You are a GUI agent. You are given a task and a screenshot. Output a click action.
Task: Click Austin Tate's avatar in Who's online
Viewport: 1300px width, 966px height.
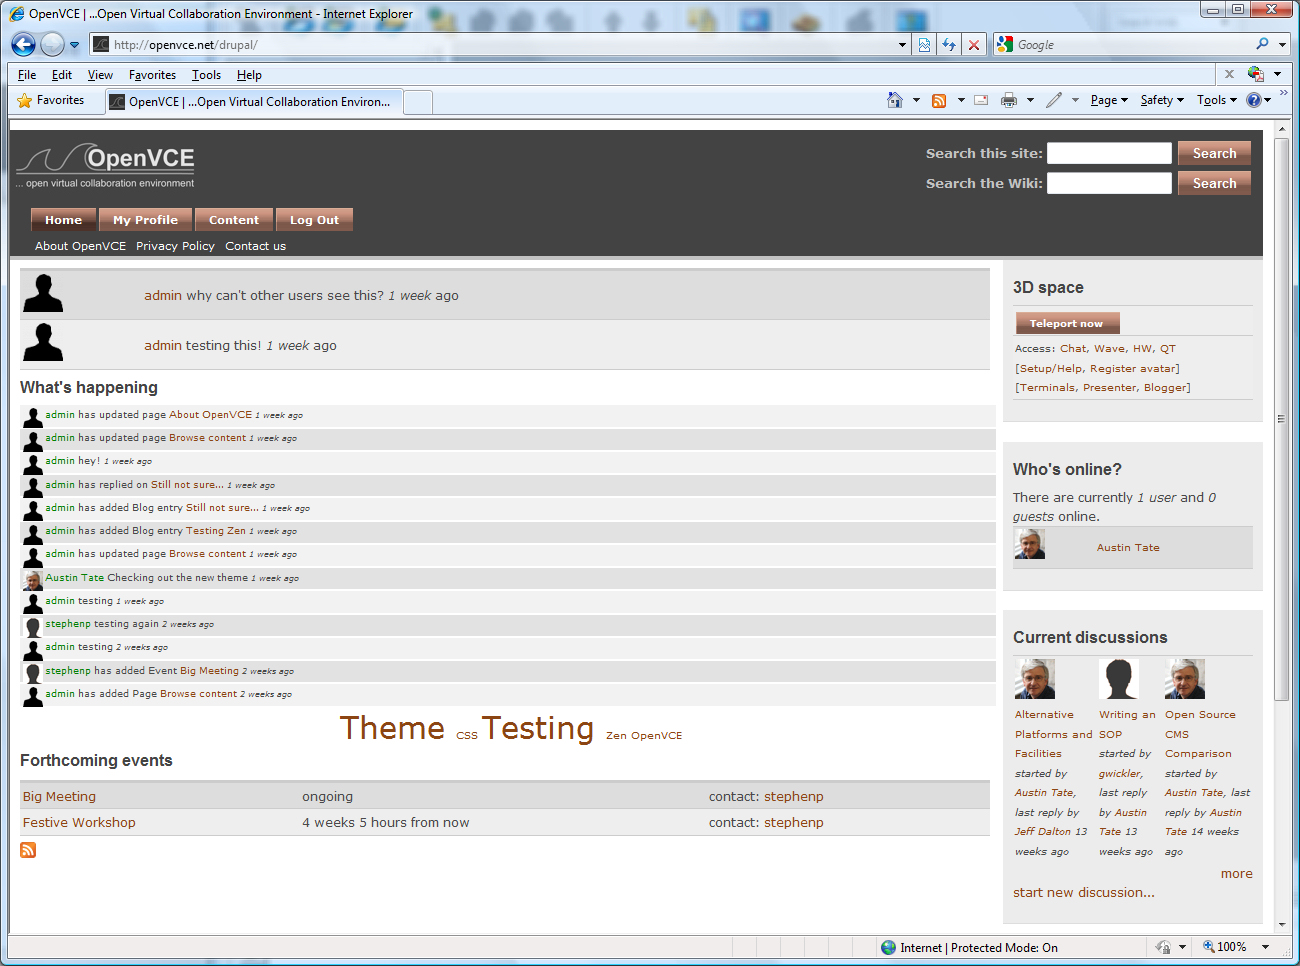[1030, 544]
